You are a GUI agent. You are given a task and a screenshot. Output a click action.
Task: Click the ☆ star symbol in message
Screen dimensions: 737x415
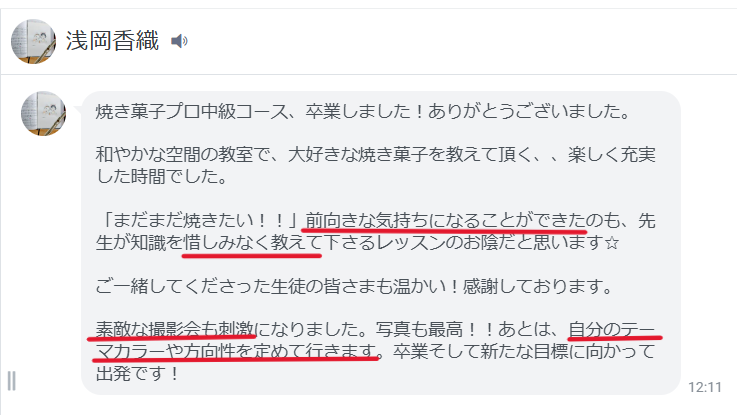(612, 243)
